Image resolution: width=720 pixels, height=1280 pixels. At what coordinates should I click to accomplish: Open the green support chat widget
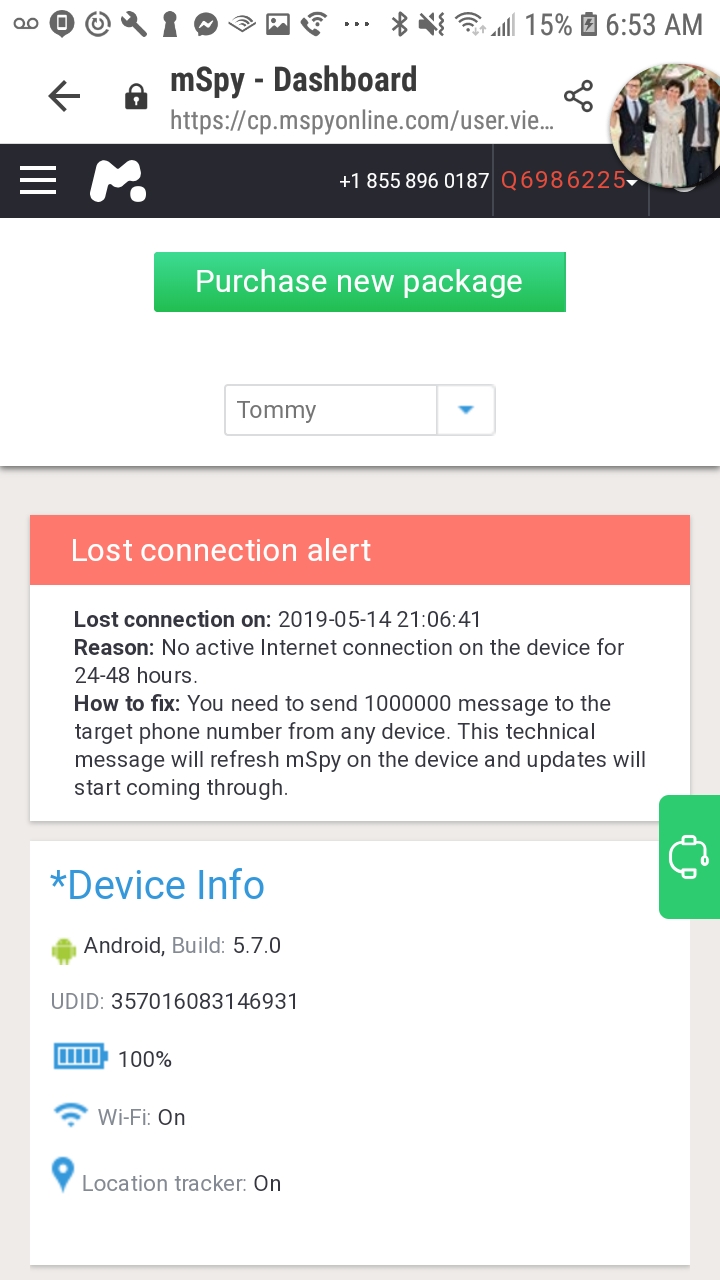(x=689, y=857)
